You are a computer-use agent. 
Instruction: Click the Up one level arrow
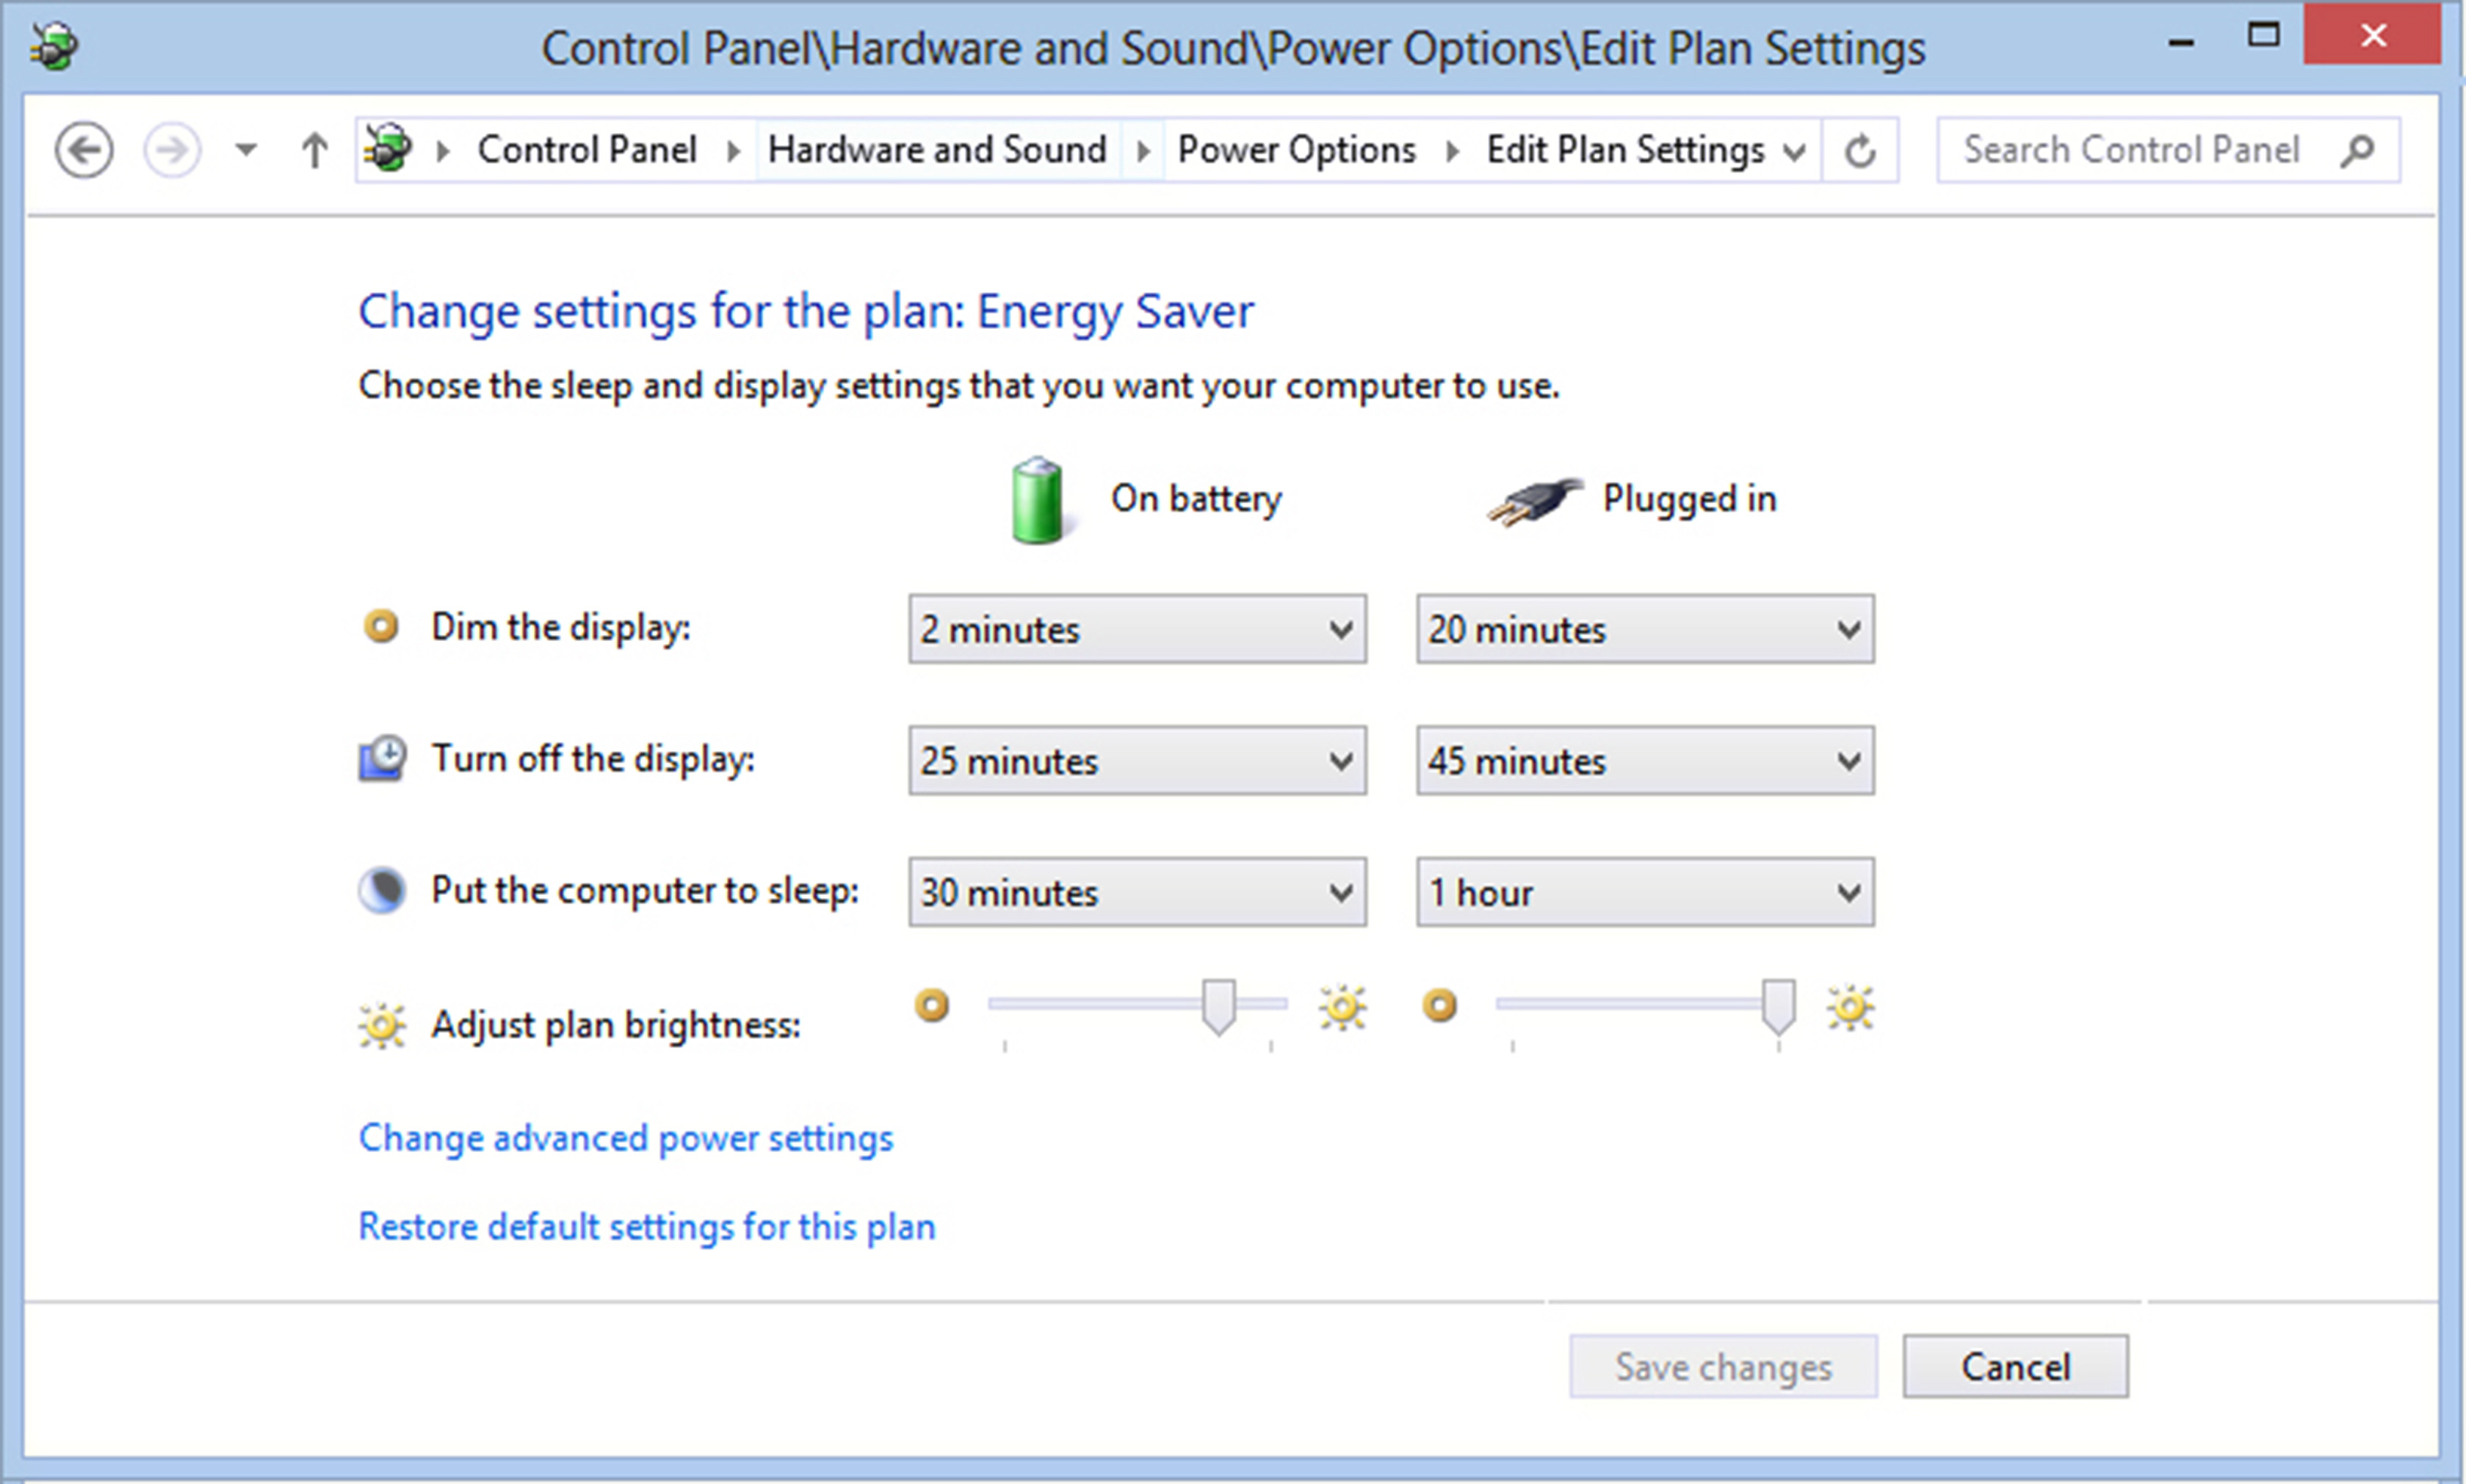[x=315, y=151]
